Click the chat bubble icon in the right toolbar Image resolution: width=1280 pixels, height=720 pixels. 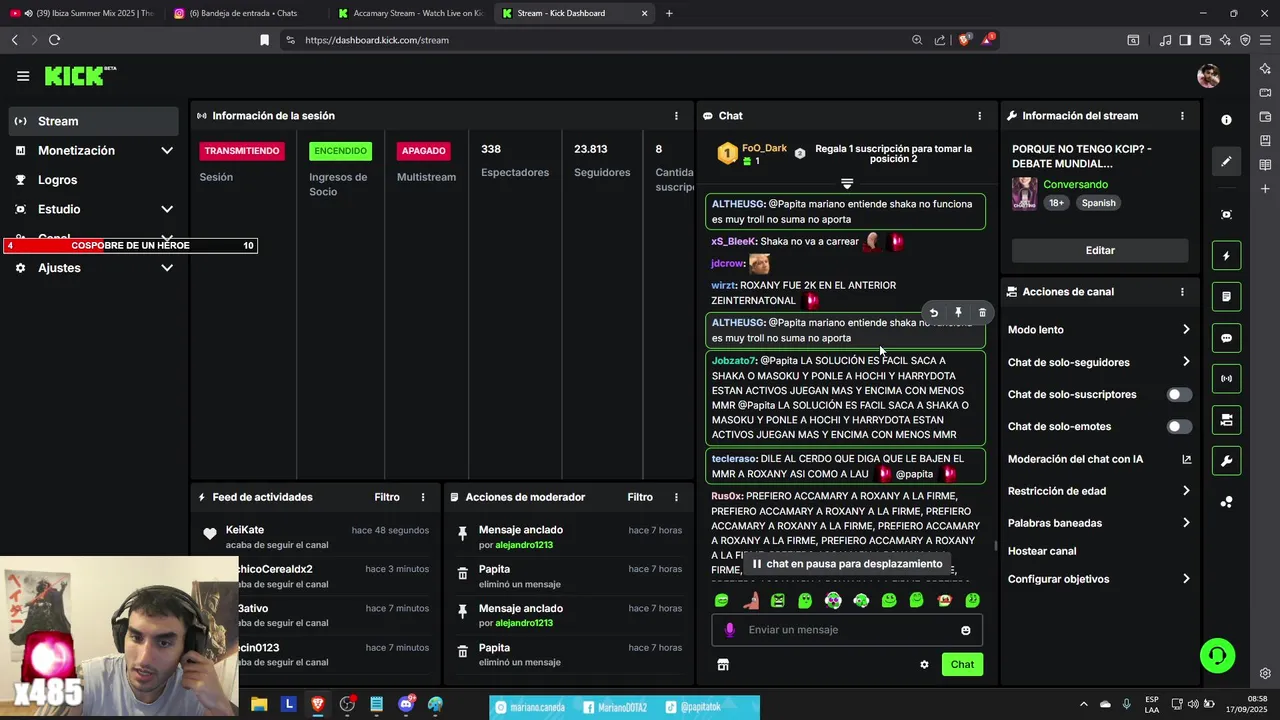click(1226, 338)
